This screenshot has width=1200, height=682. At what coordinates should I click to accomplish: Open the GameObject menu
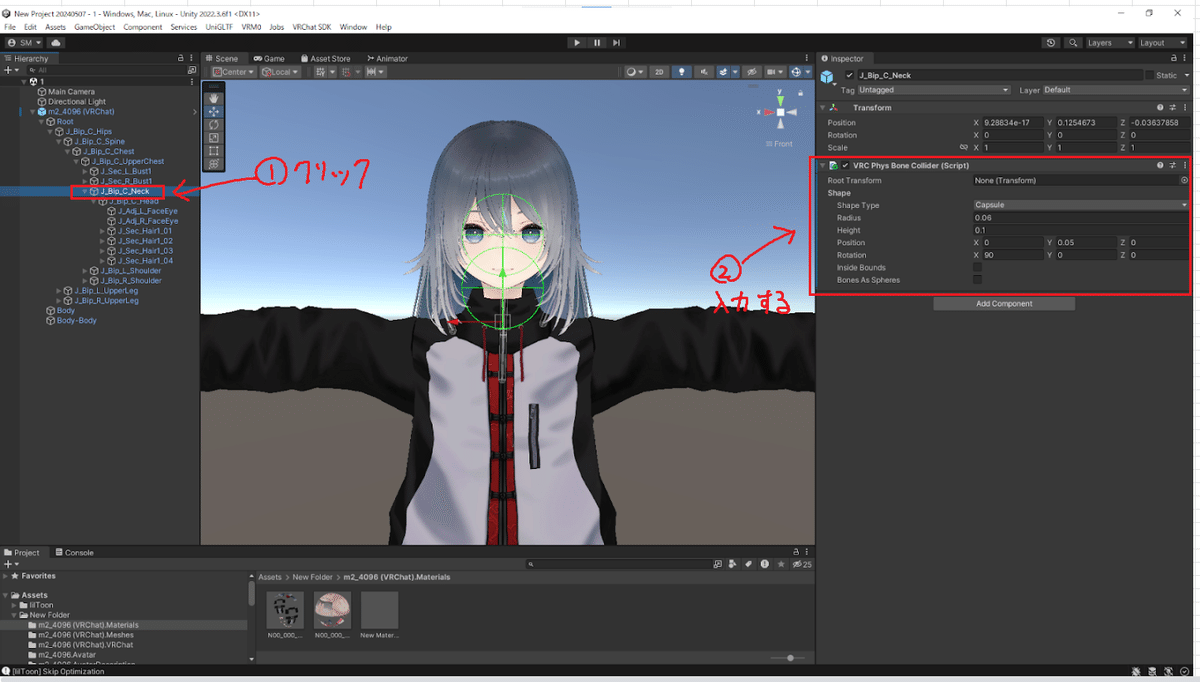click(94, 27)
